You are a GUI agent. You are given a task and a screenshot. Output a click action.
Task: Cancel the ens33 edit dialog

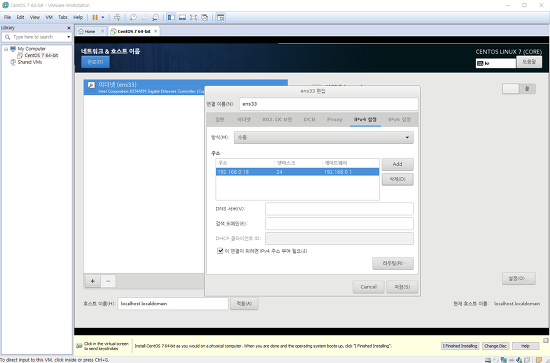point(368,287)
